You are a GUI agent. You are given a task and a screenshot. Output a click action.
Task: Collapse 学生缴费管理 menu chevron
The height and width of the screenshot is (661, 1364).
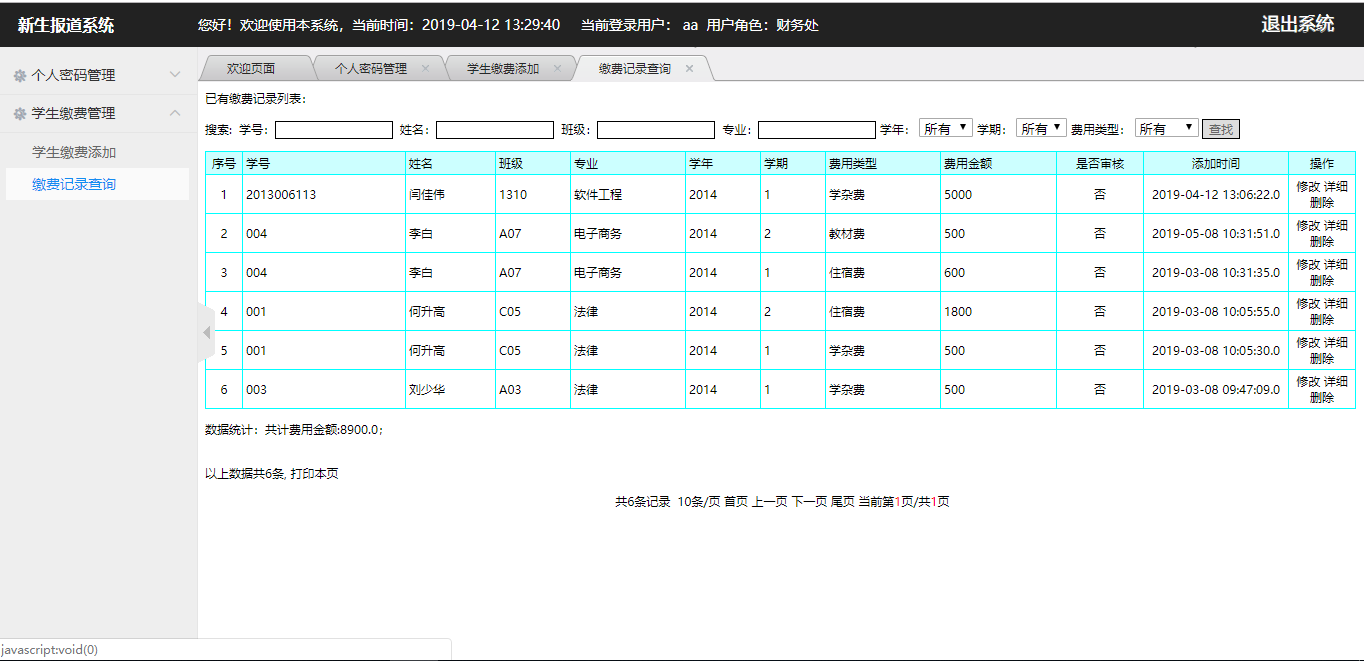click(175, 114)
